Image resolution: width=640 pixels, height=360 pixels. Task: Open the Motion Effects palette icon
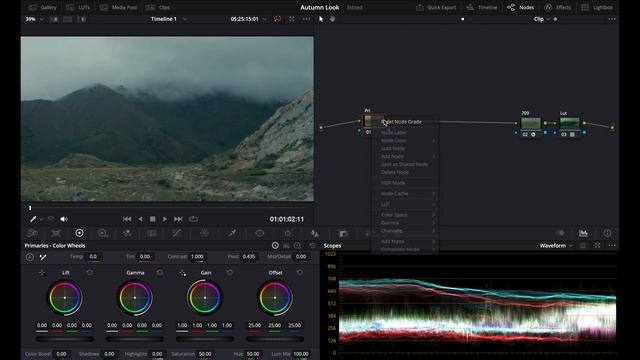click(x=151, y=233)
